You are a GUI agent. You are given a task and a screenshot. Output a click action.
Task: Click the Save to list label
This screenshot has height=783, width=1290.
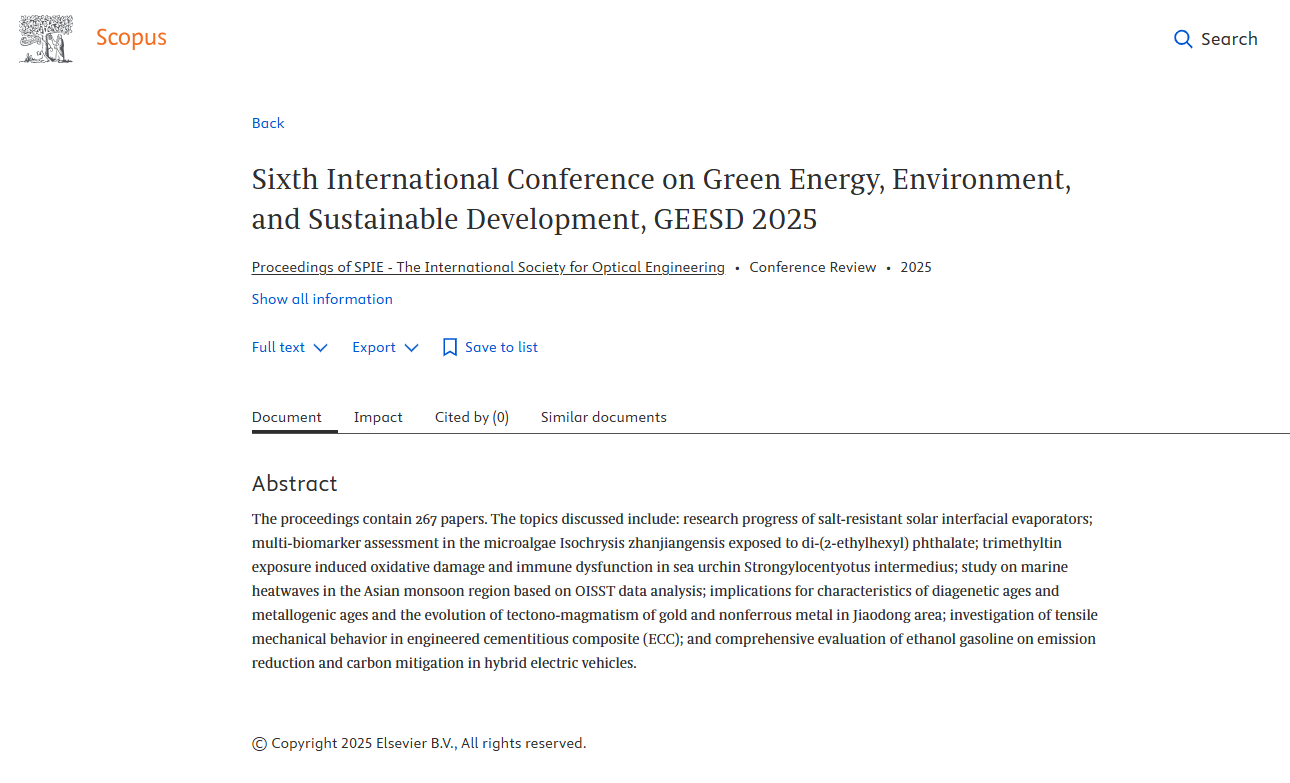tap(501, 347)
